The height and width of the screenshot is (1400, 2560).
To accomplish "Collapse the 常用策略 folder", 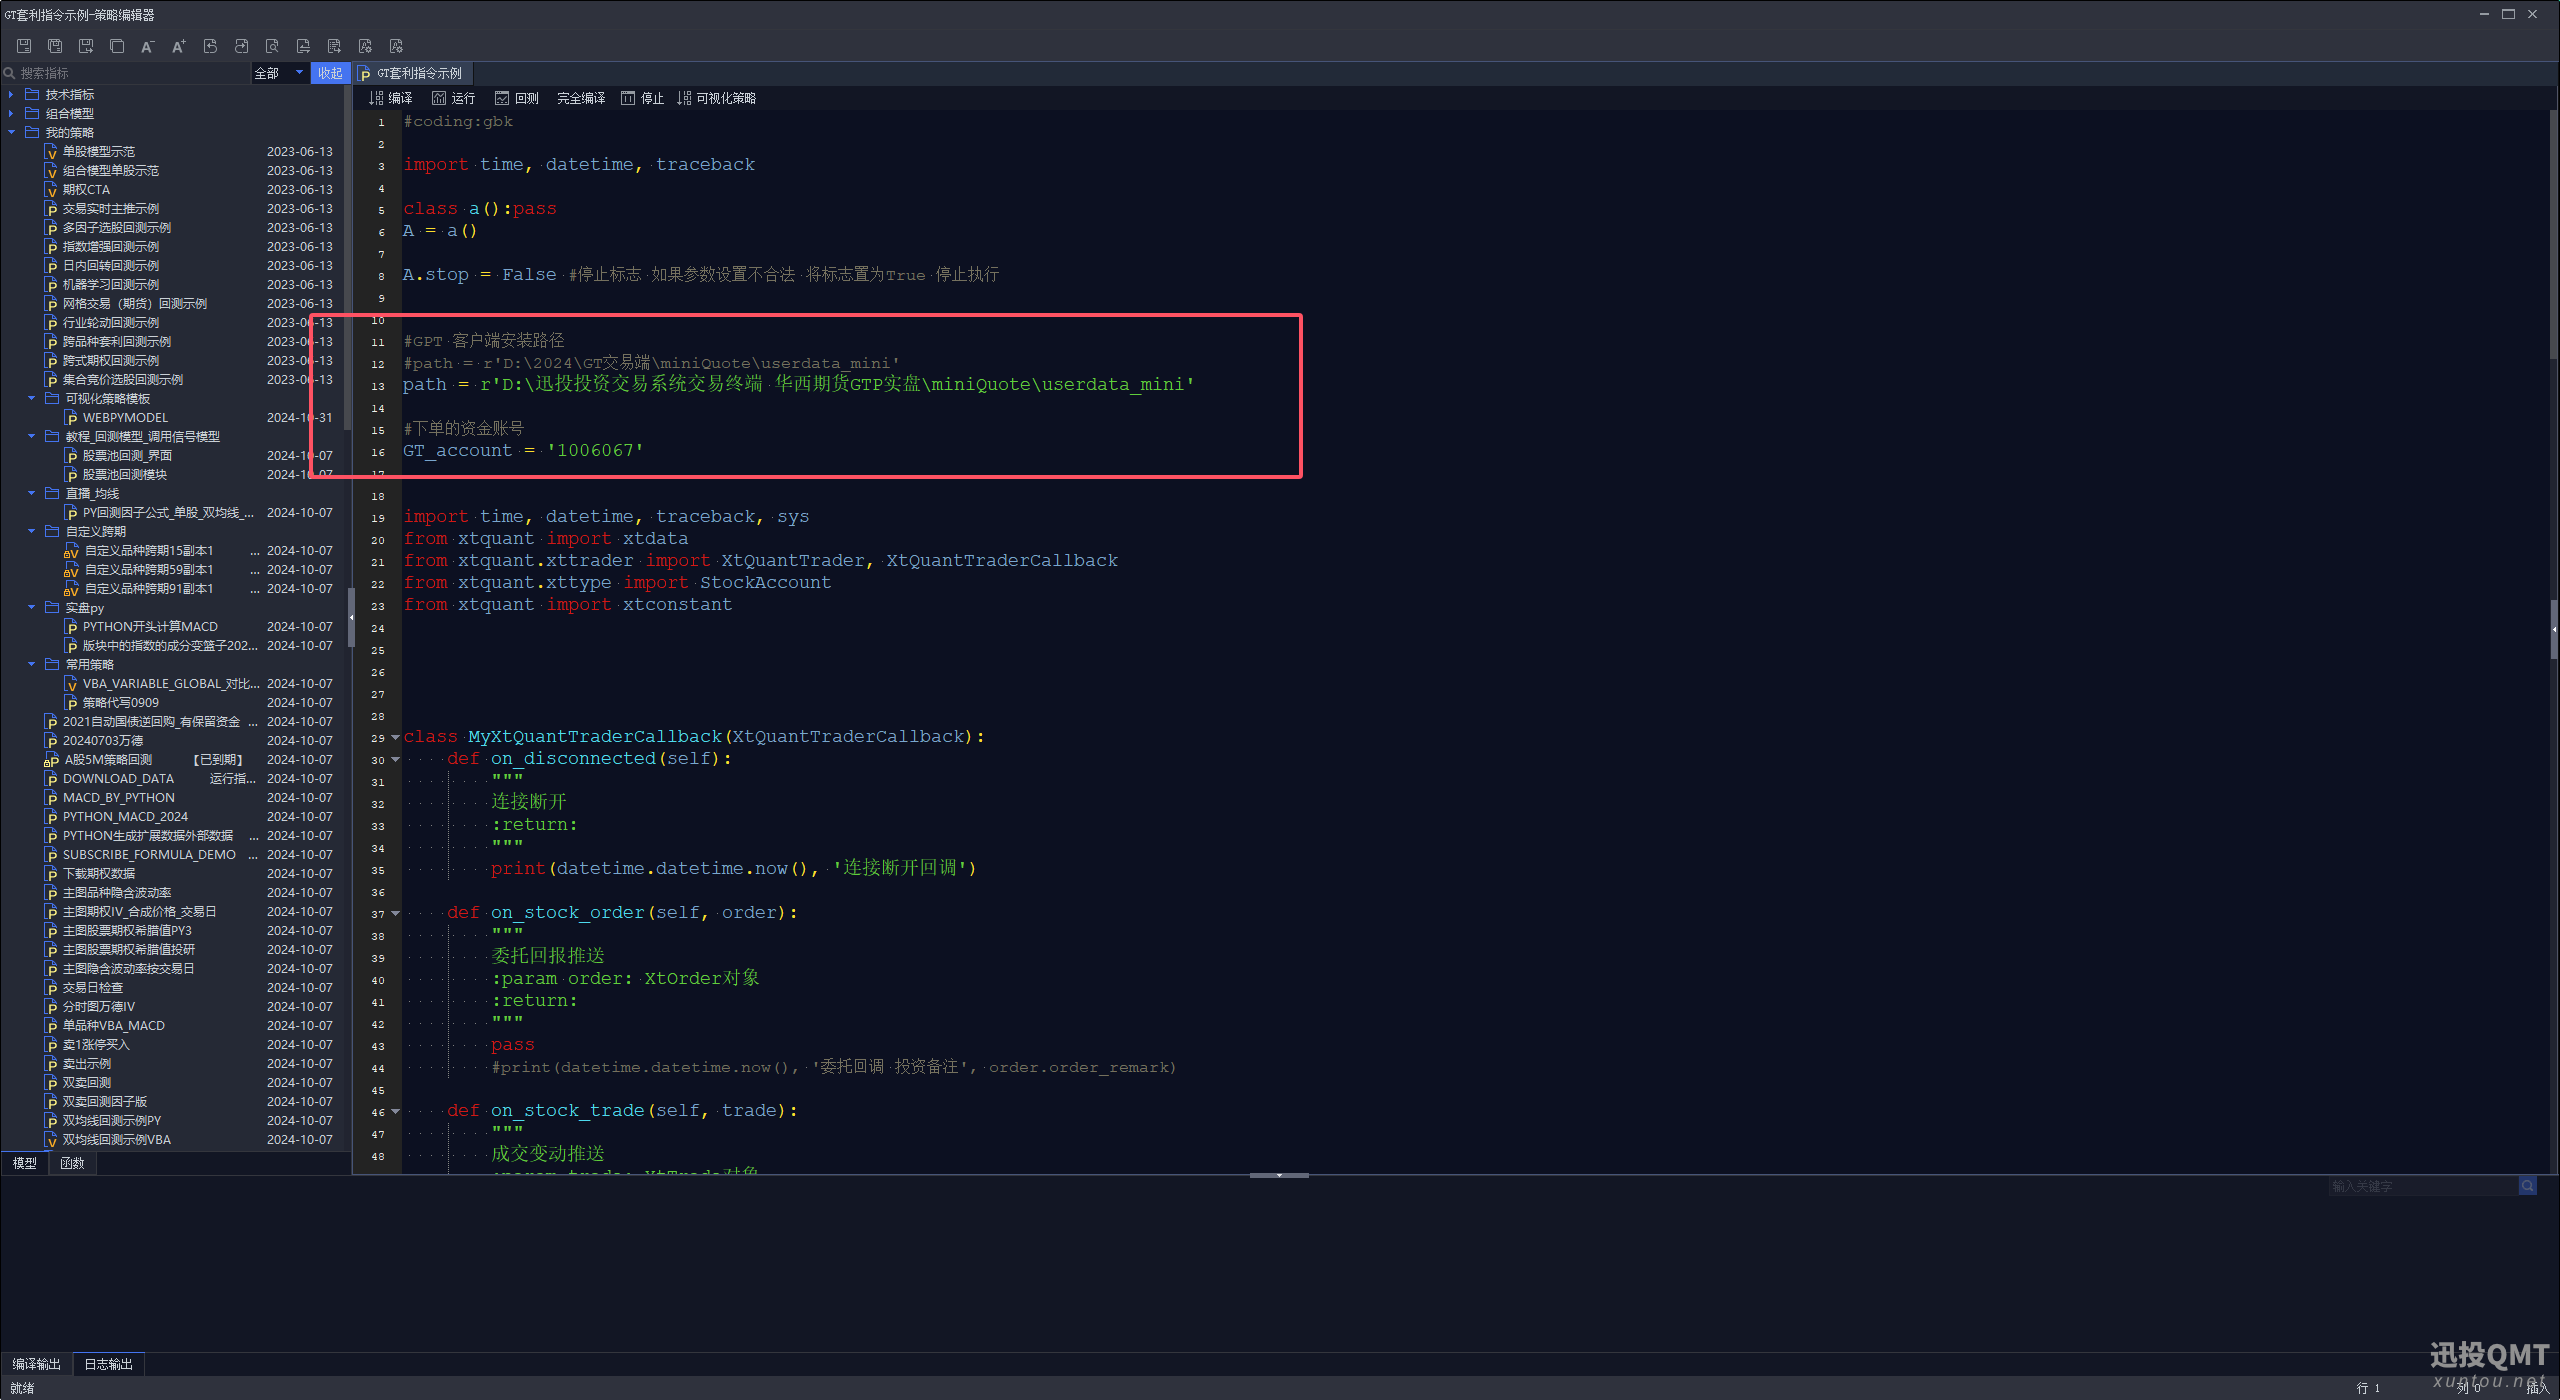I will point(31,664).
